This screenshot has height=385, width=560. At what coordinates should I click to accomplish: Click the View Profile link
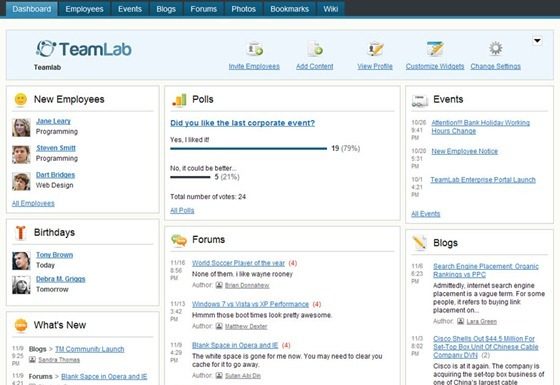(375, 66)
